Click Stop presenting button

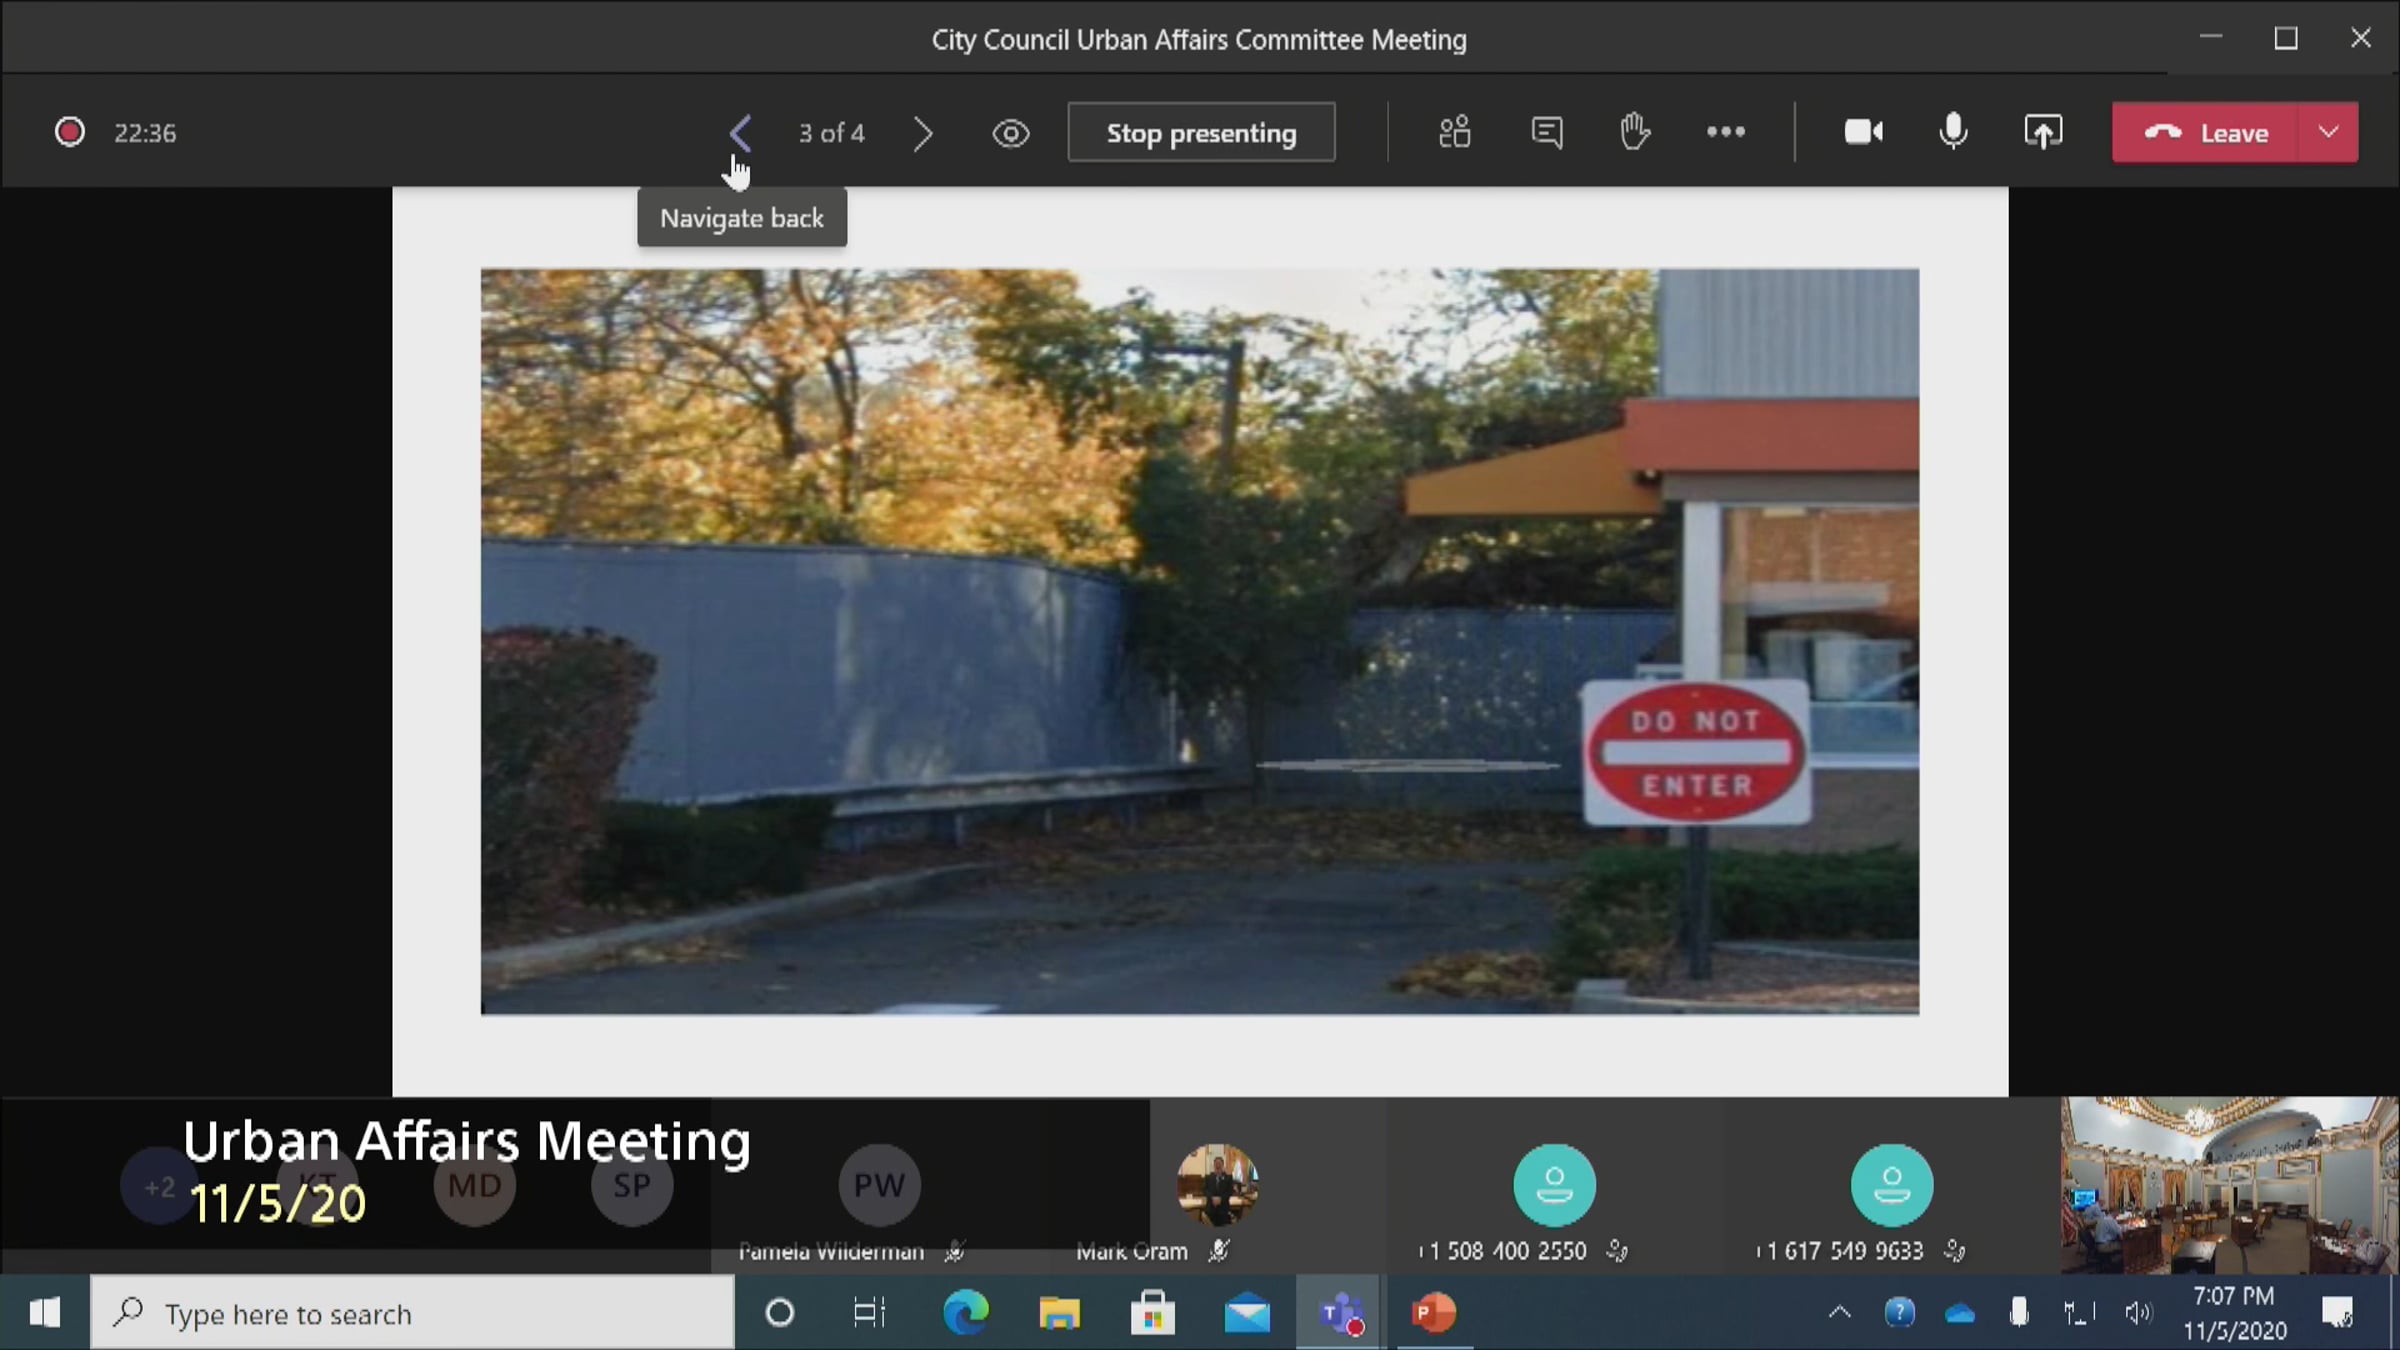[x=1201, y=133]
